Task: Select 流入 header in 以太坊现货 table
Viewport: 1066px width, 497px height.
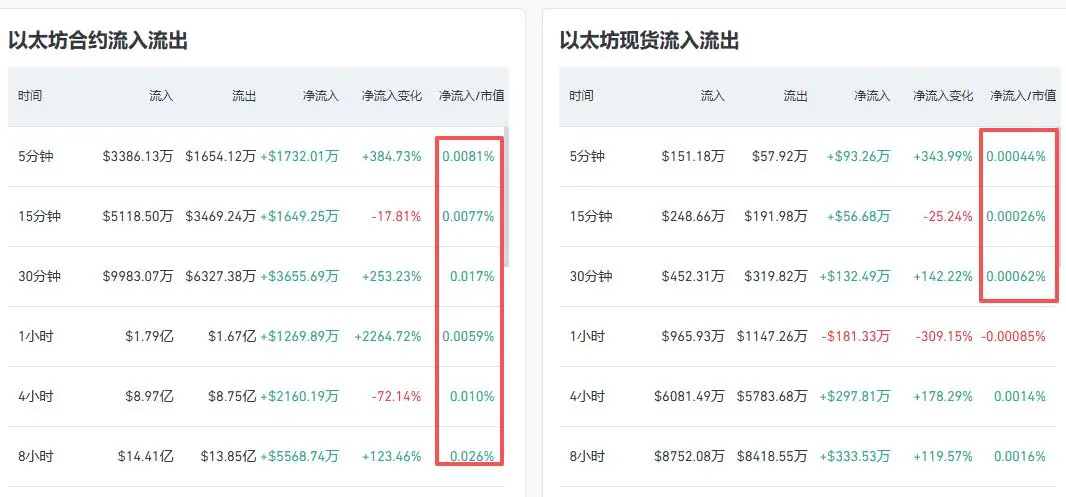Action: (x=713, y=96)
